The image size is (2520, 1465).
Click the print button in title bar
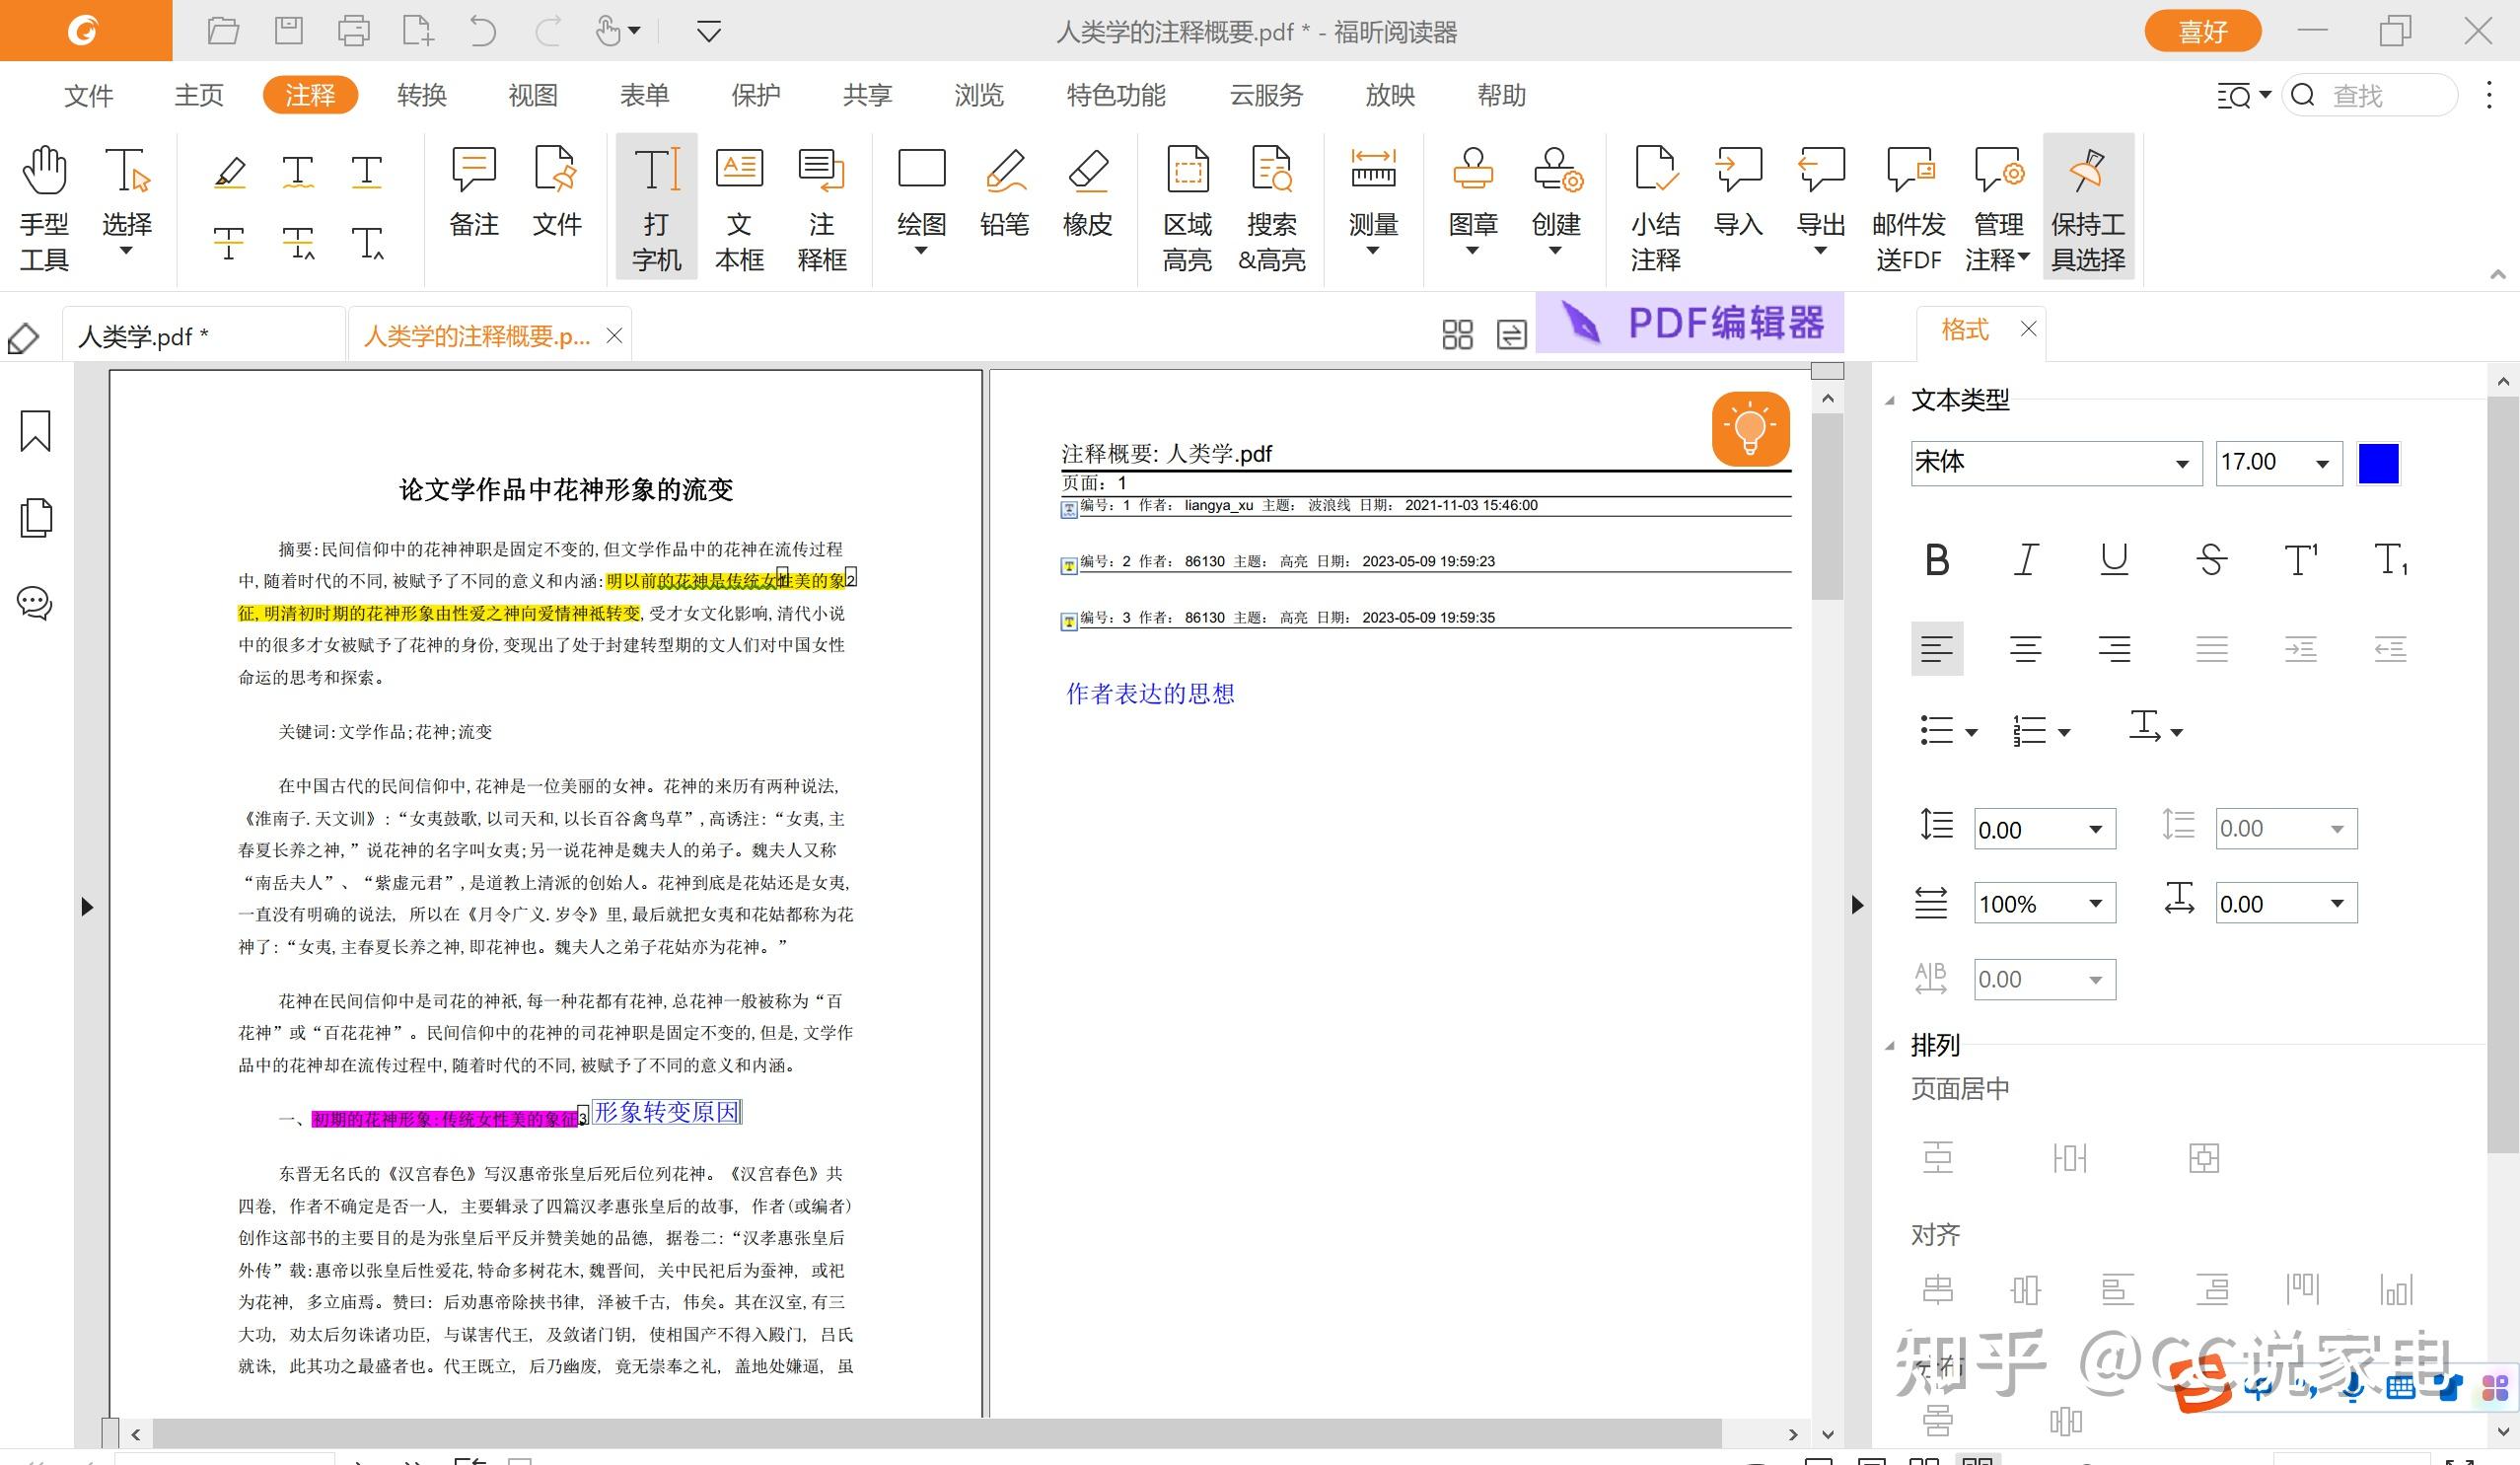(353, 32)
